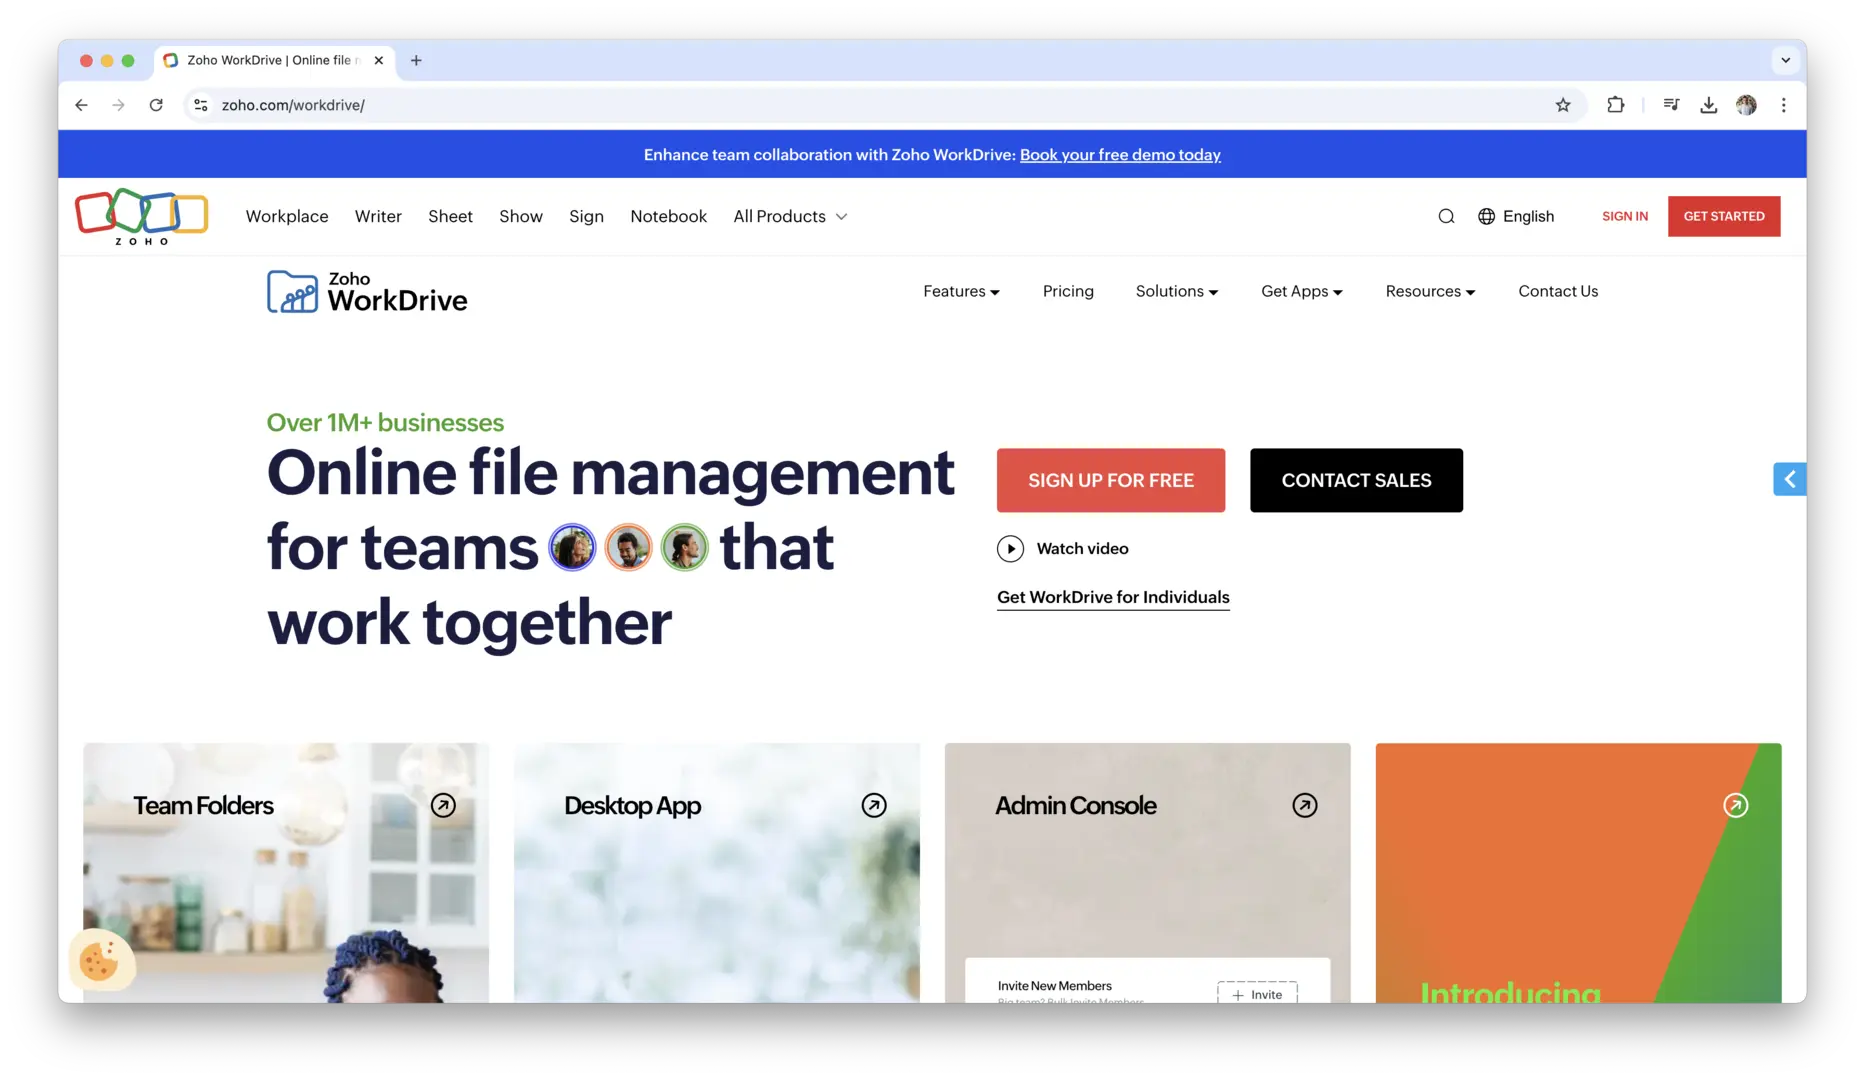
Task: Open the Chrome three-dot menu
Action: [1784, 105]
